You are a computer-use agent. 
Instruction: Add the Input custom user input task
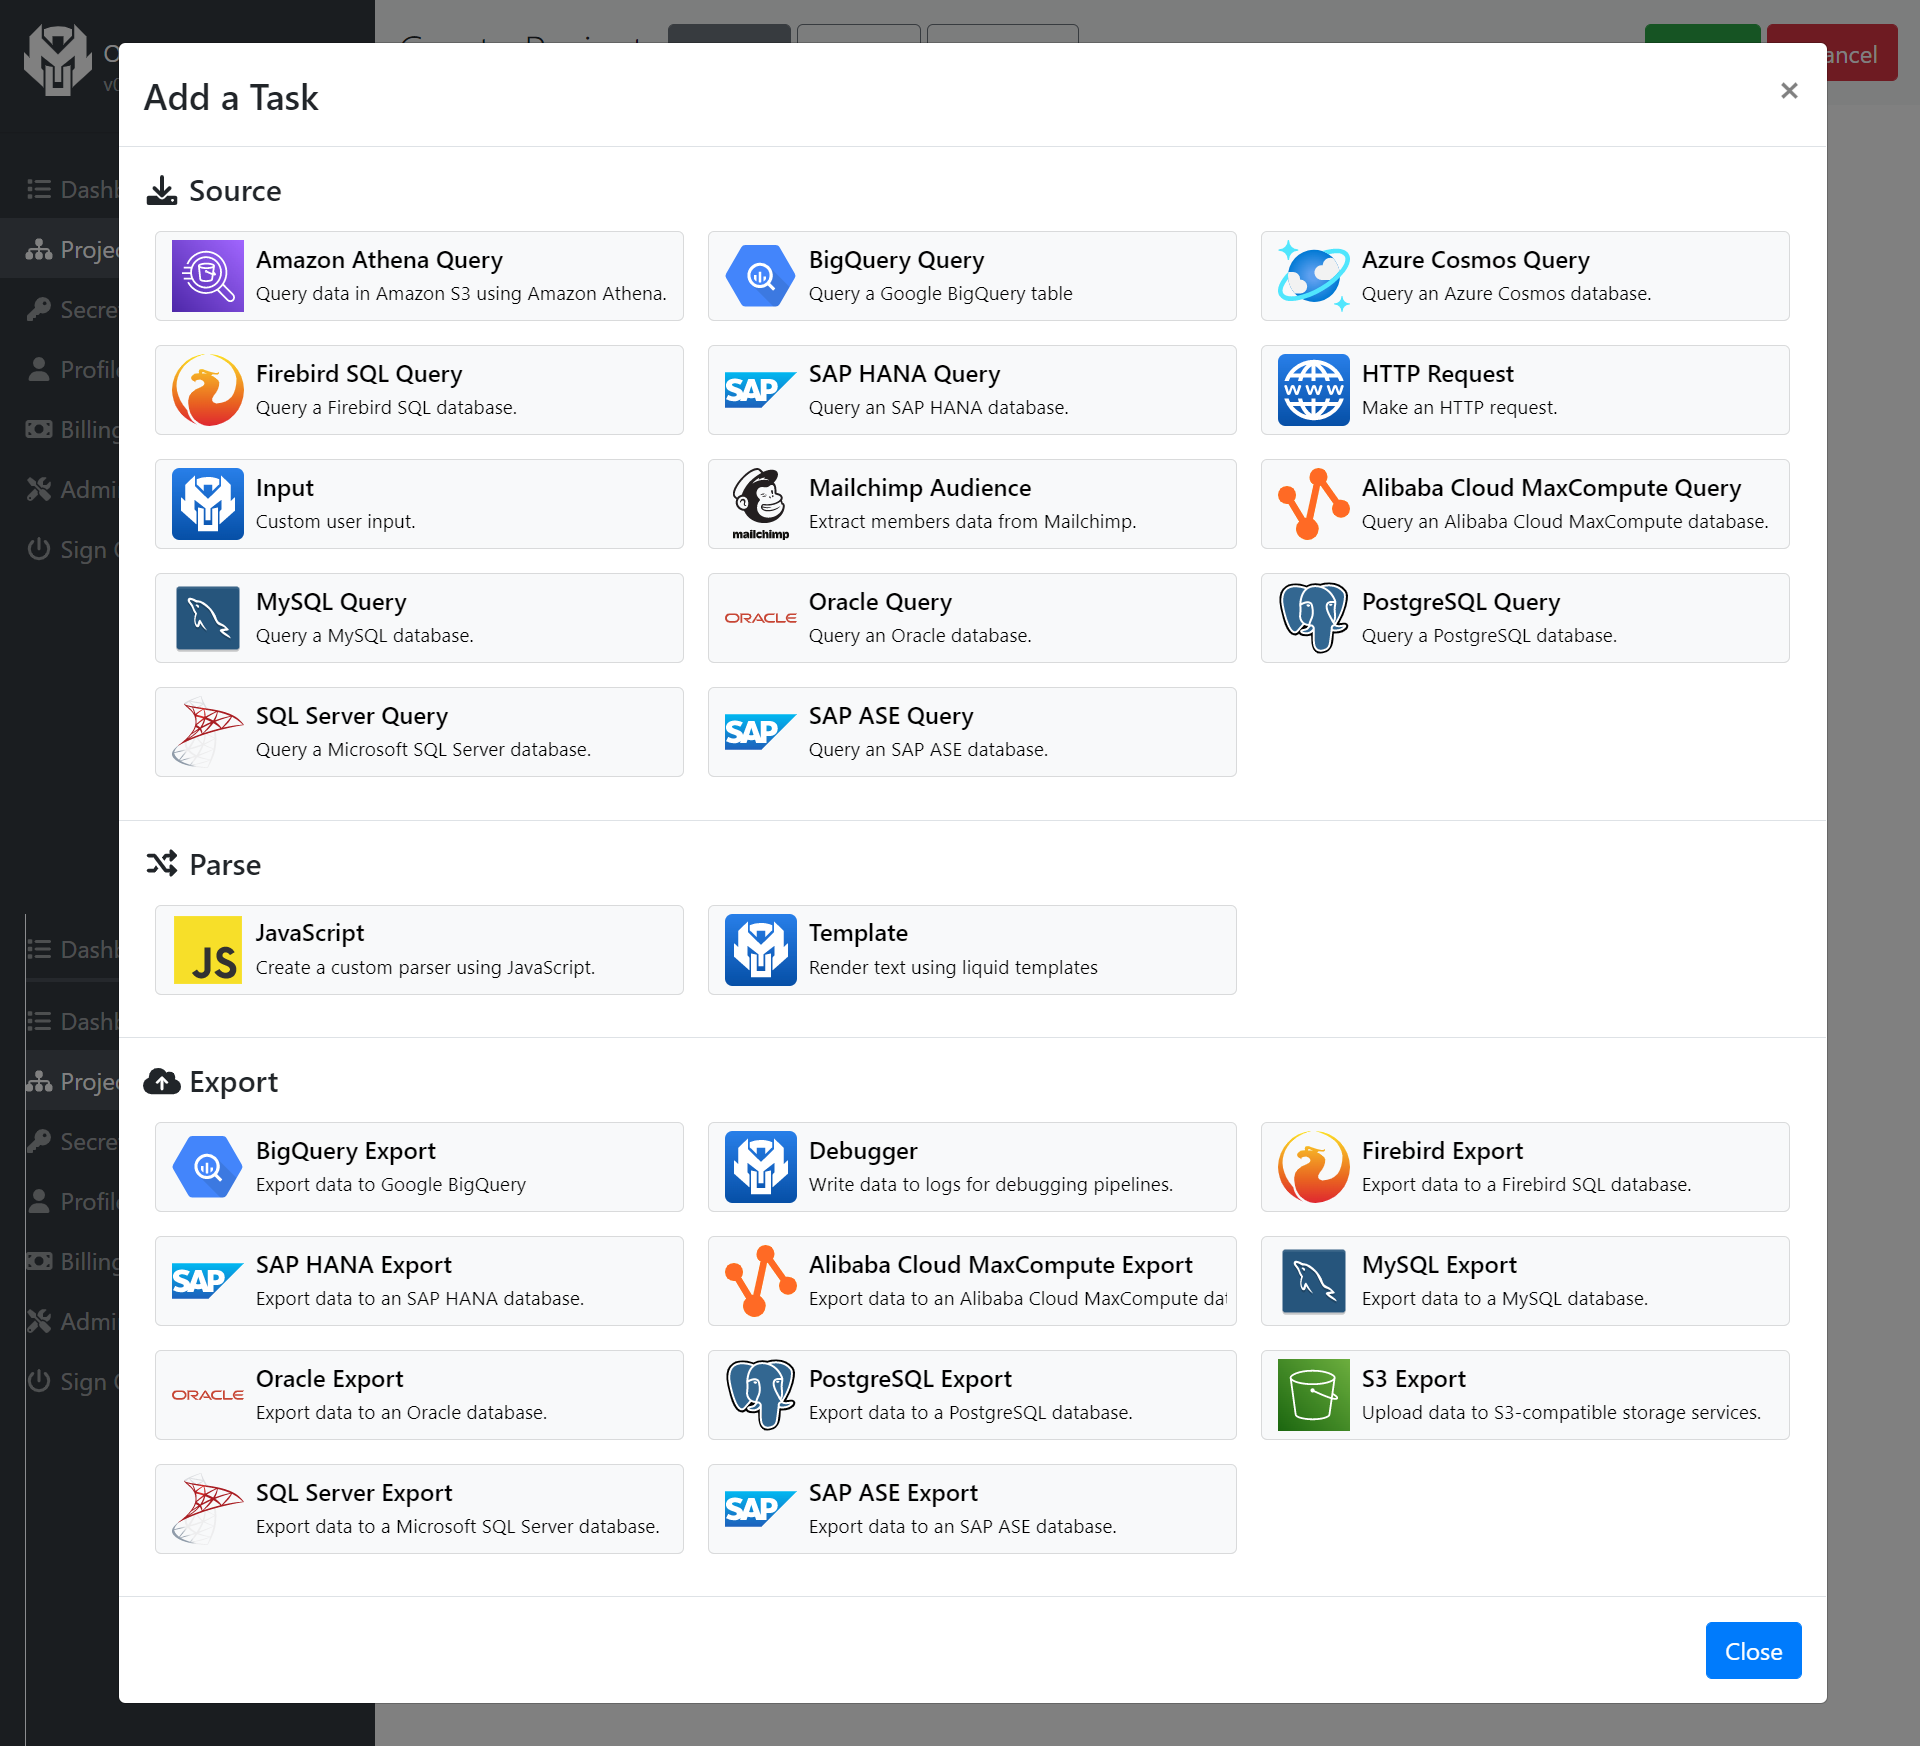click(419, 504)
